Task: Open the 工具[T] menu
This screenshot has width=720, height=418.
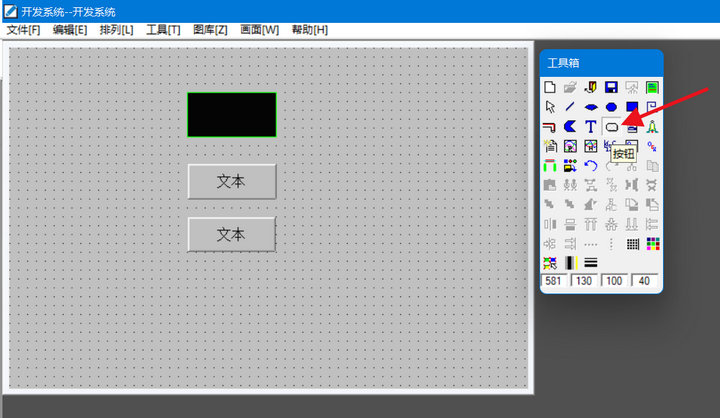Action: [163, 30]
